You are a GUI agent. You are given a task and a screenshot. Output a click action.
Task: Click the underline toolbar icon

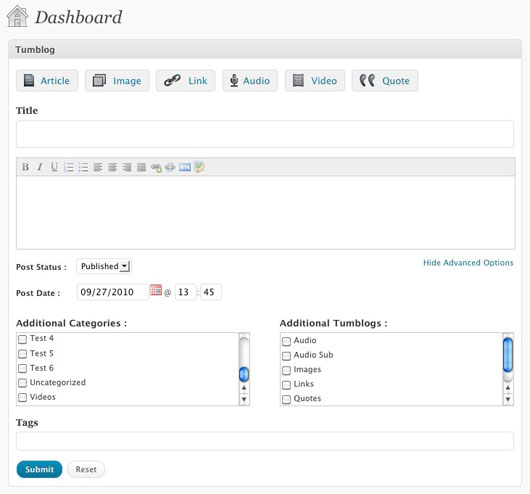[x=54, y=167]
